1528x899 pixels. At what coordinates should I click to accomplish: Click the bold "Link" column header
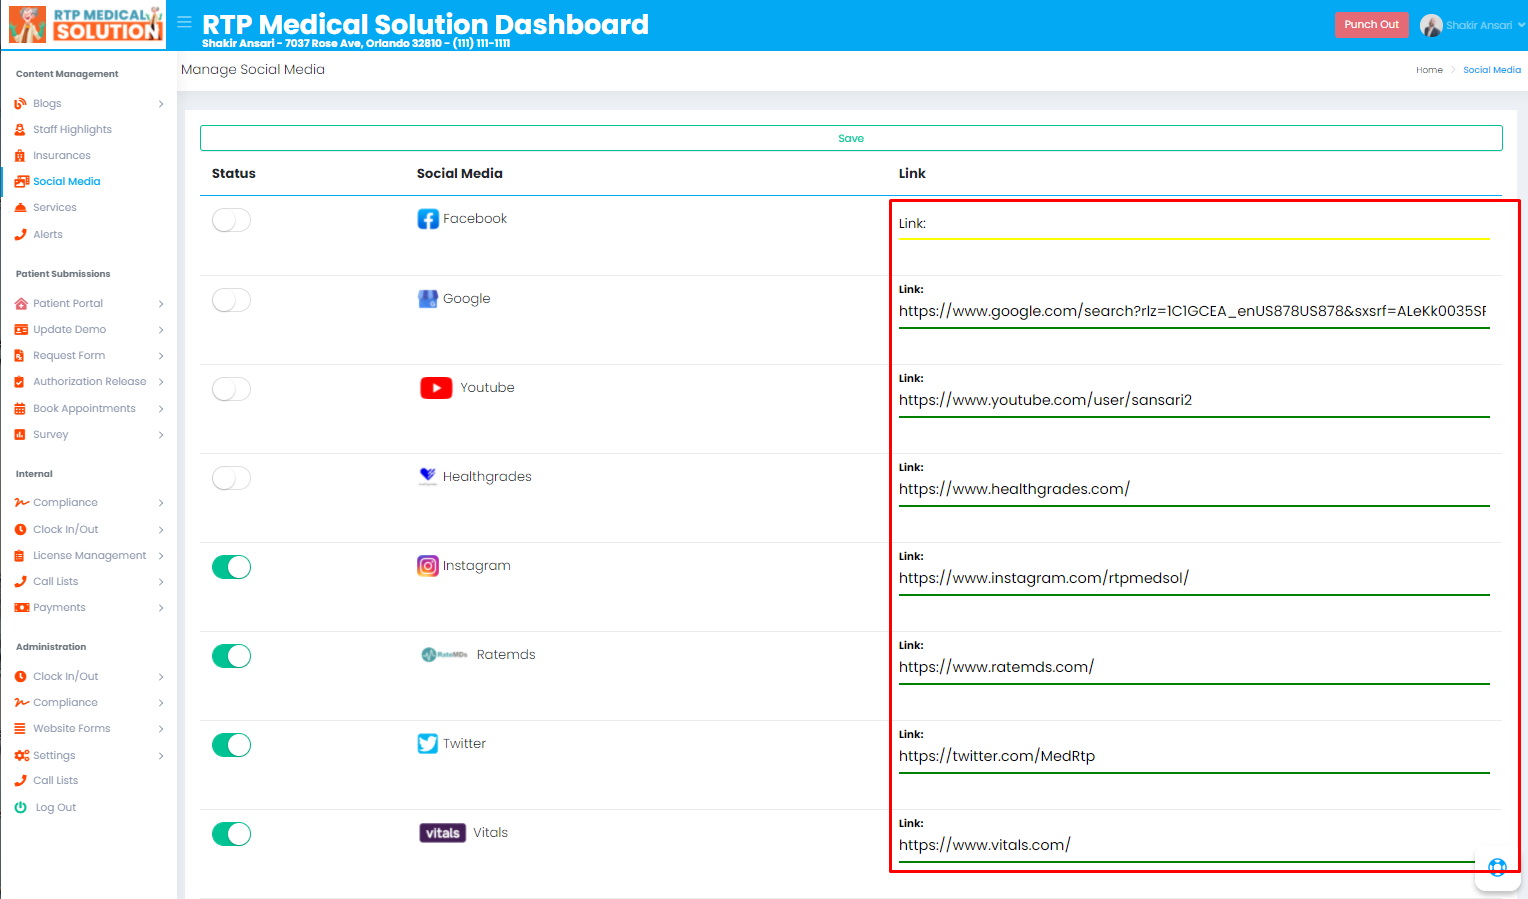point(912,173)
